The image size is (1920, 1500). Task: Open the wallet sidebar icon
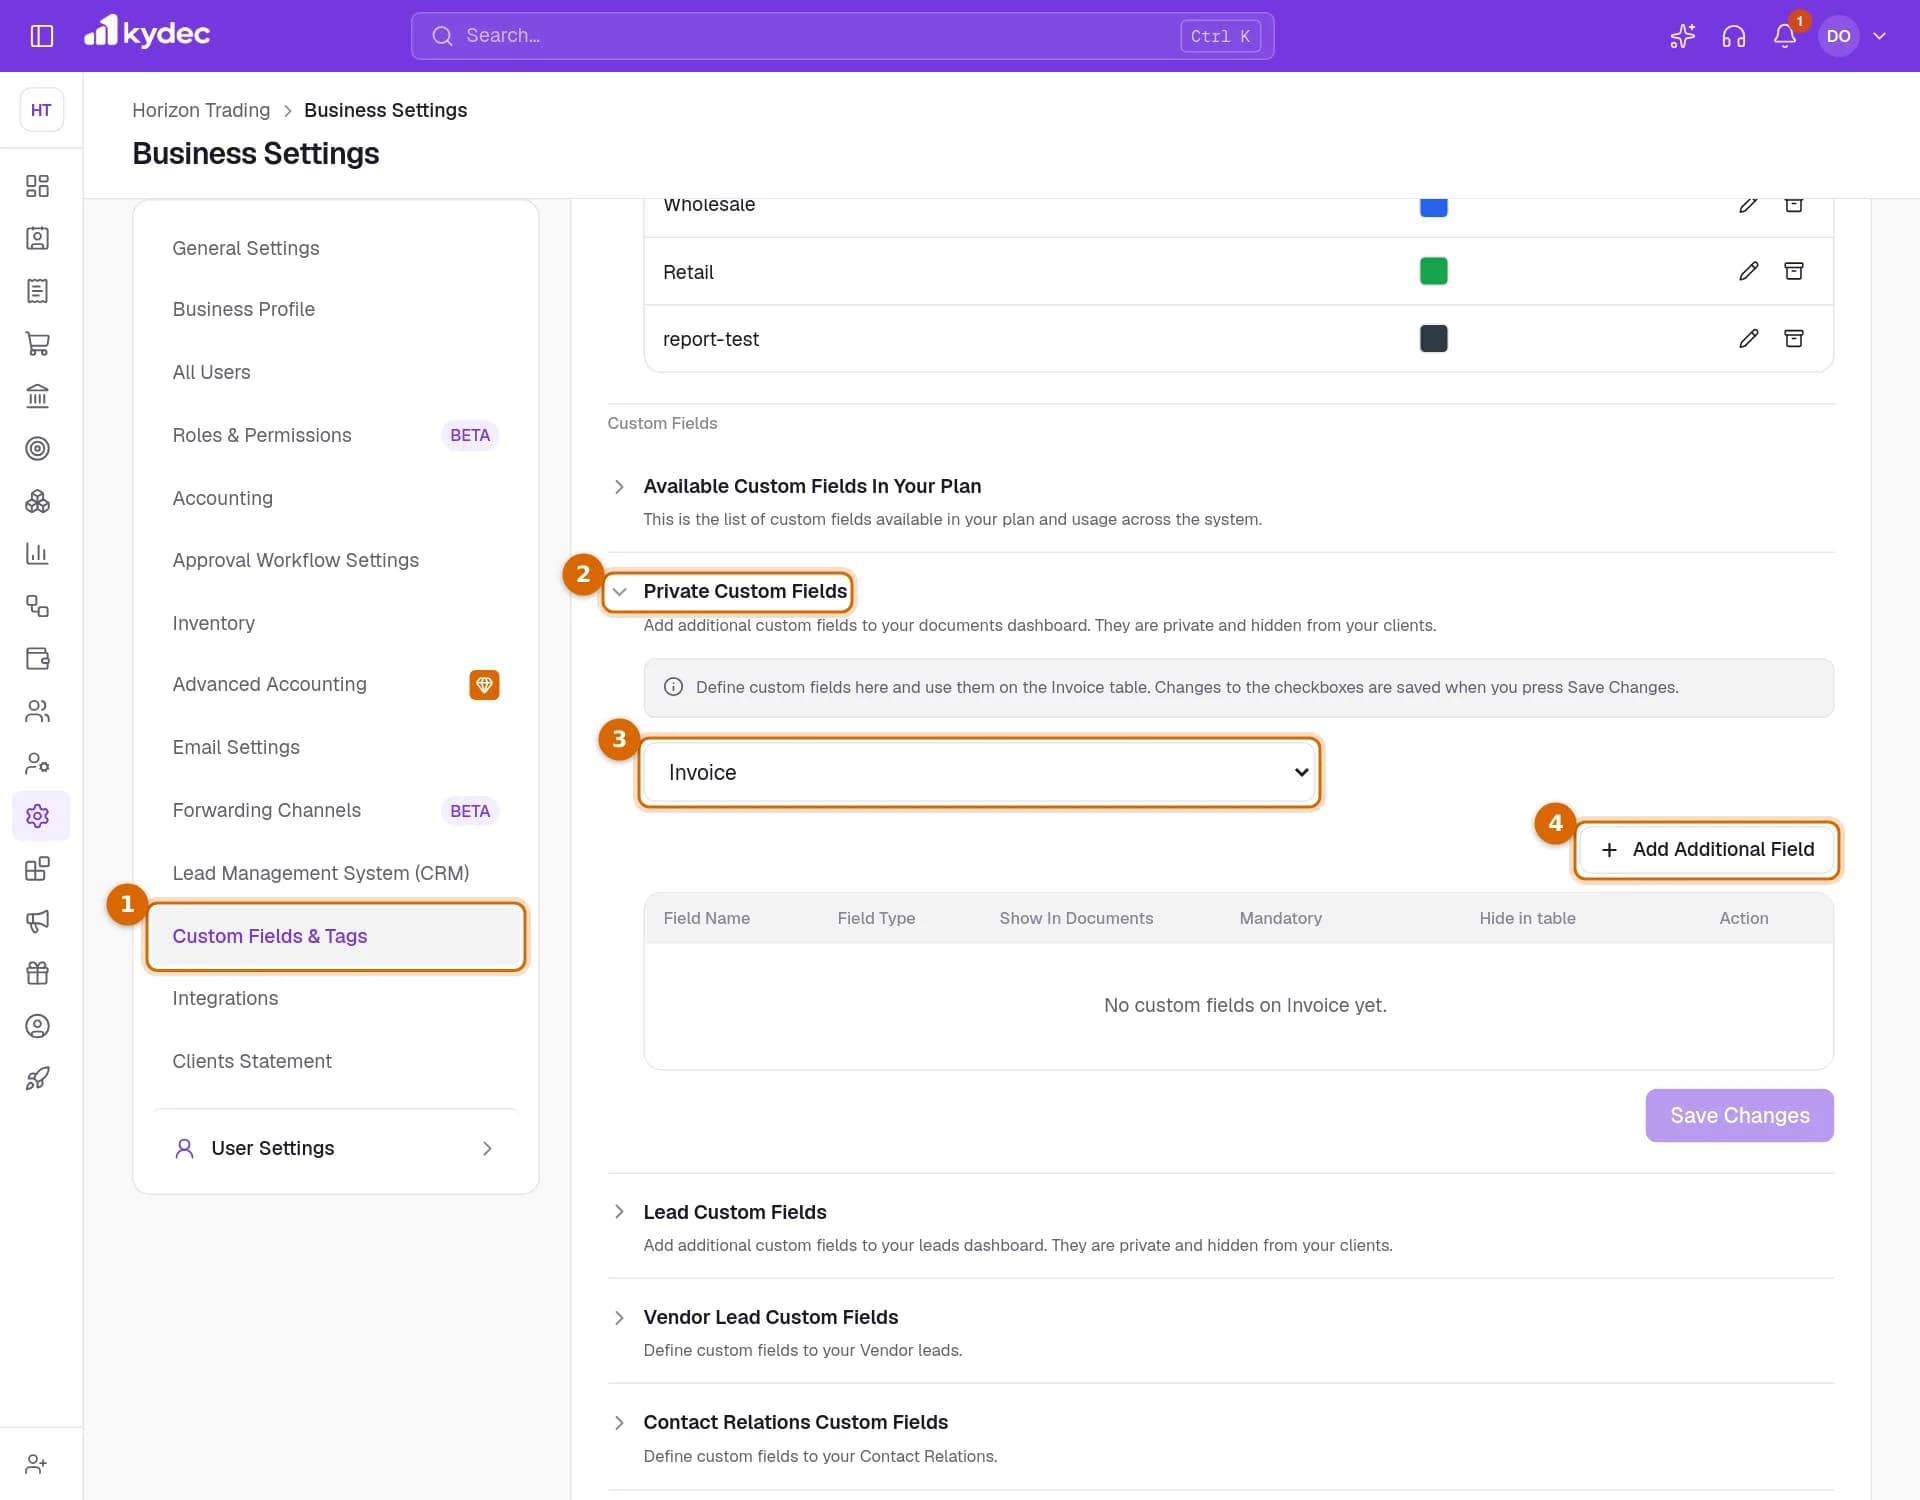coord(37,658)
